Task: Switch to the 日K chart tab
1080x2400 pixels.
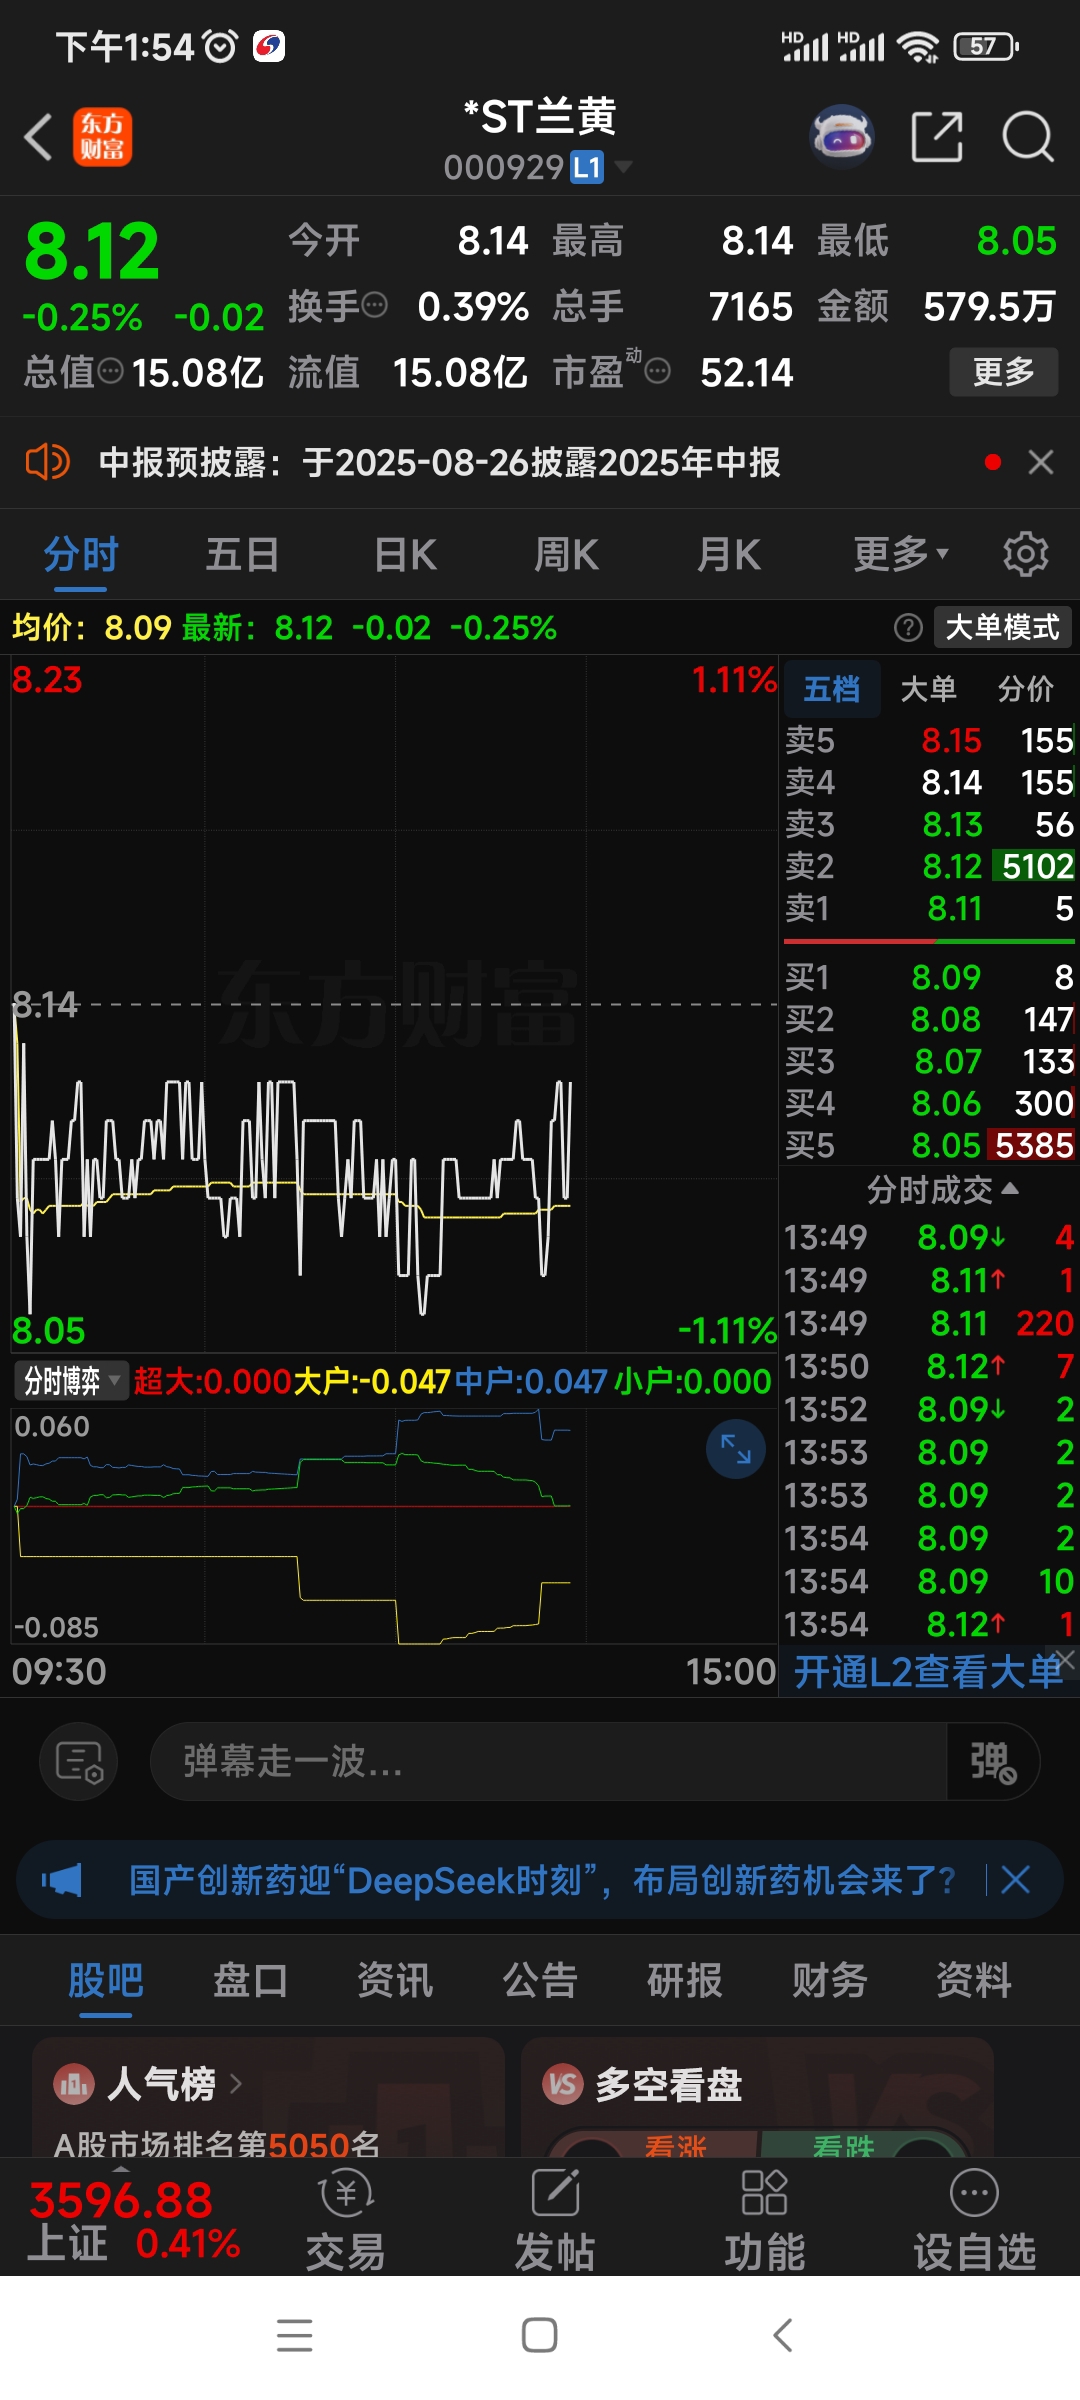Action: 405,554
